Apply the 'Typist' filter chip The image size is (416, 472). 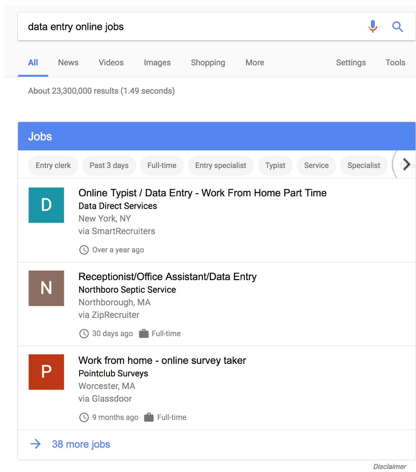275,165
